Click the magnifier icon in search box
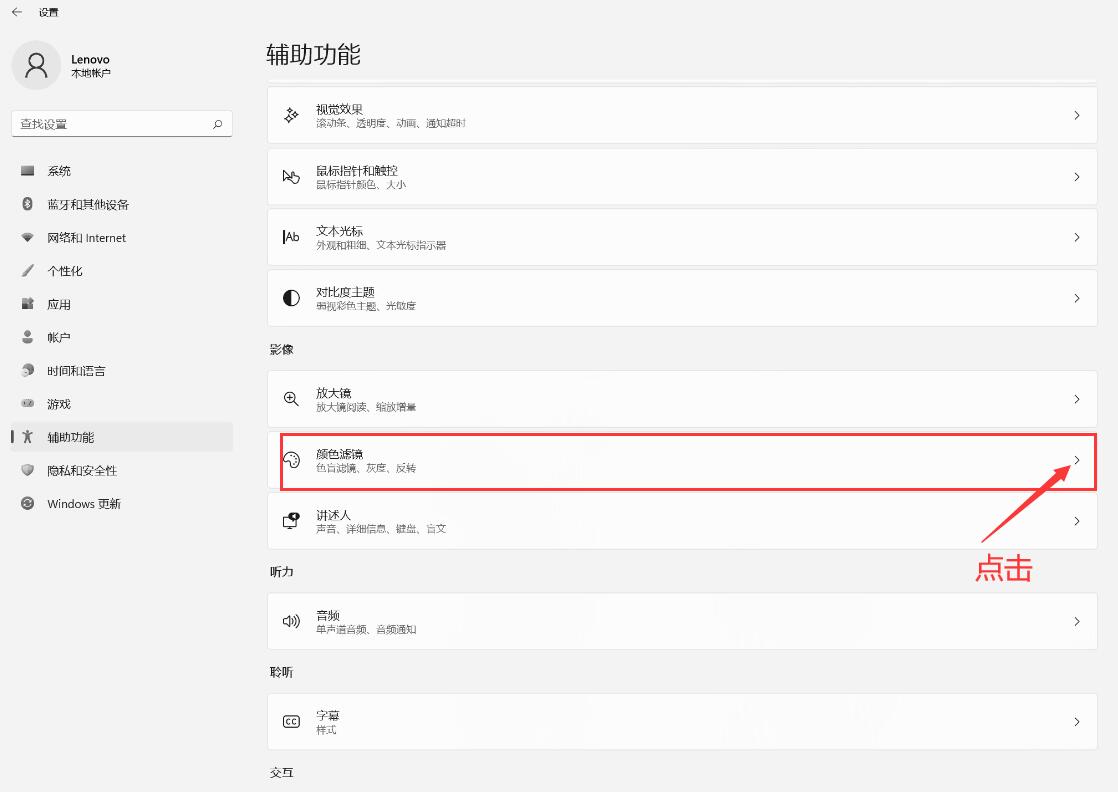The image size is (1118, 792). 217,124
